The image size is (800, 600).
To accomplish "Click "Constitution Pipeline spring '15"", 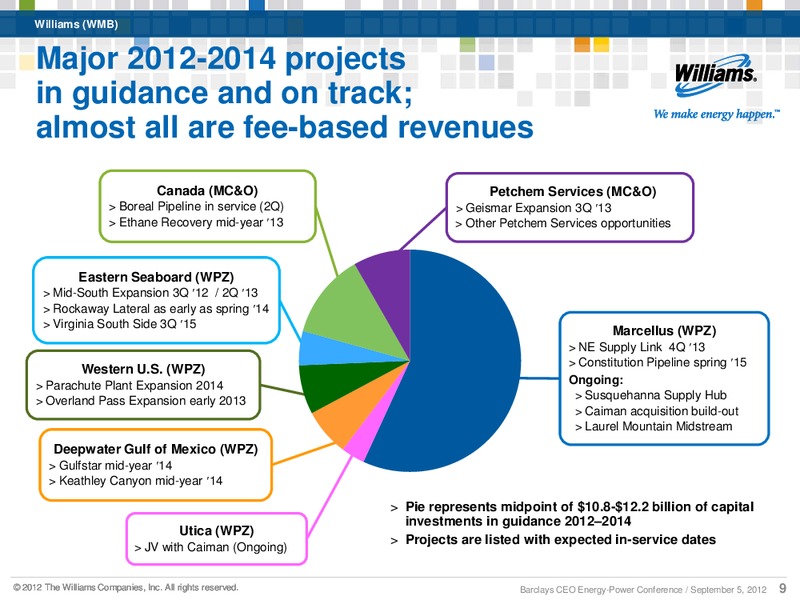I will tap(662, 362).
